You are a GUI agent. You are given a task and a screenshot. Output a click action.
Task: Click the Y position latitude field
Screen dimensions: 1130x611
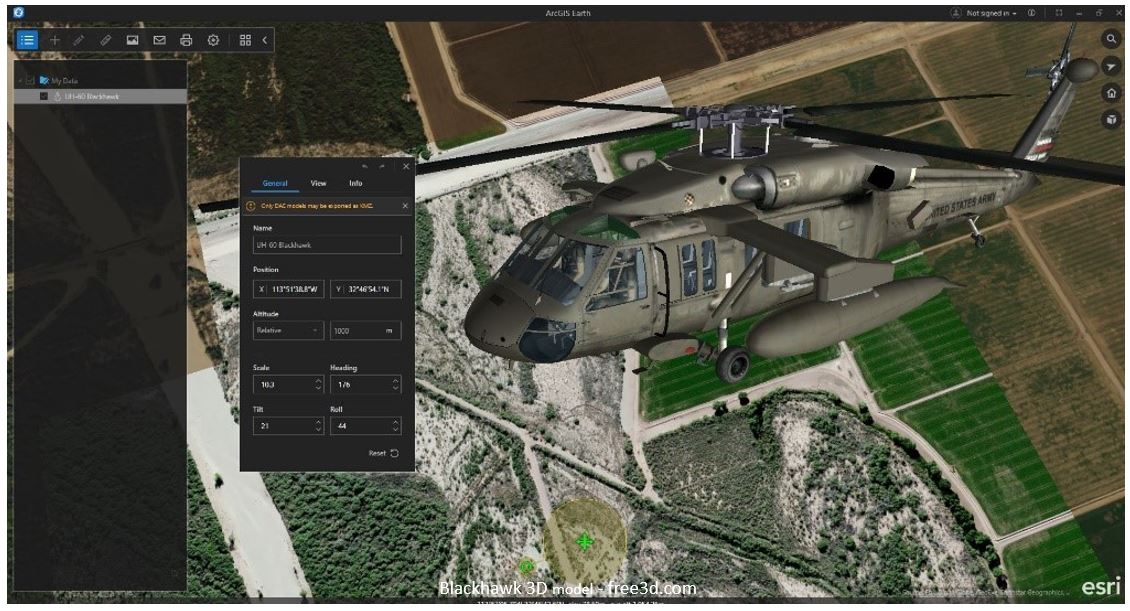[x=366, y=289]
